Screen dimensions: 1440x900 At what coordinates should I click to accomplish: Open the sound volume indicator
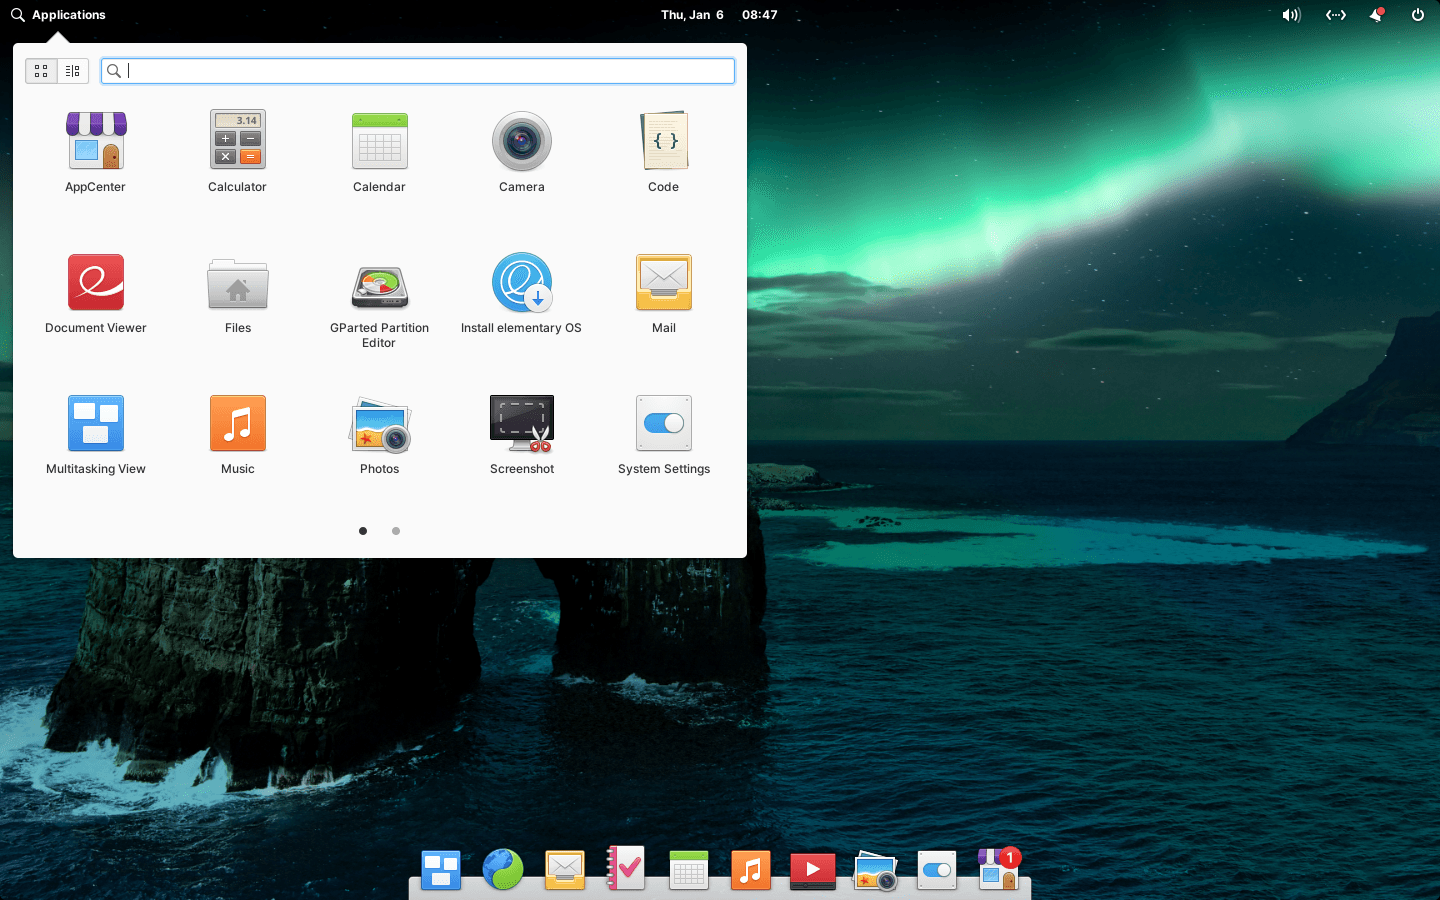(x=1291, y=15)
